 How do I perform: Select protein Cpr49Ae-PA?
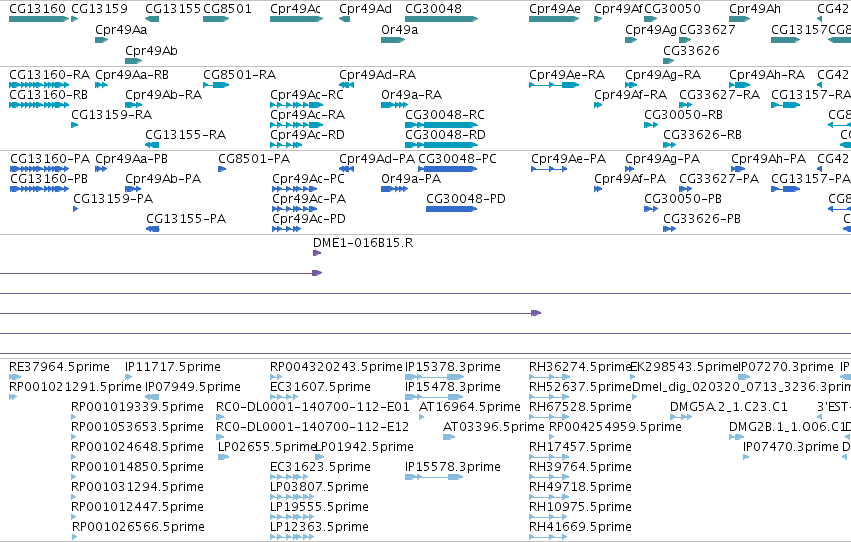pos(568,159)
